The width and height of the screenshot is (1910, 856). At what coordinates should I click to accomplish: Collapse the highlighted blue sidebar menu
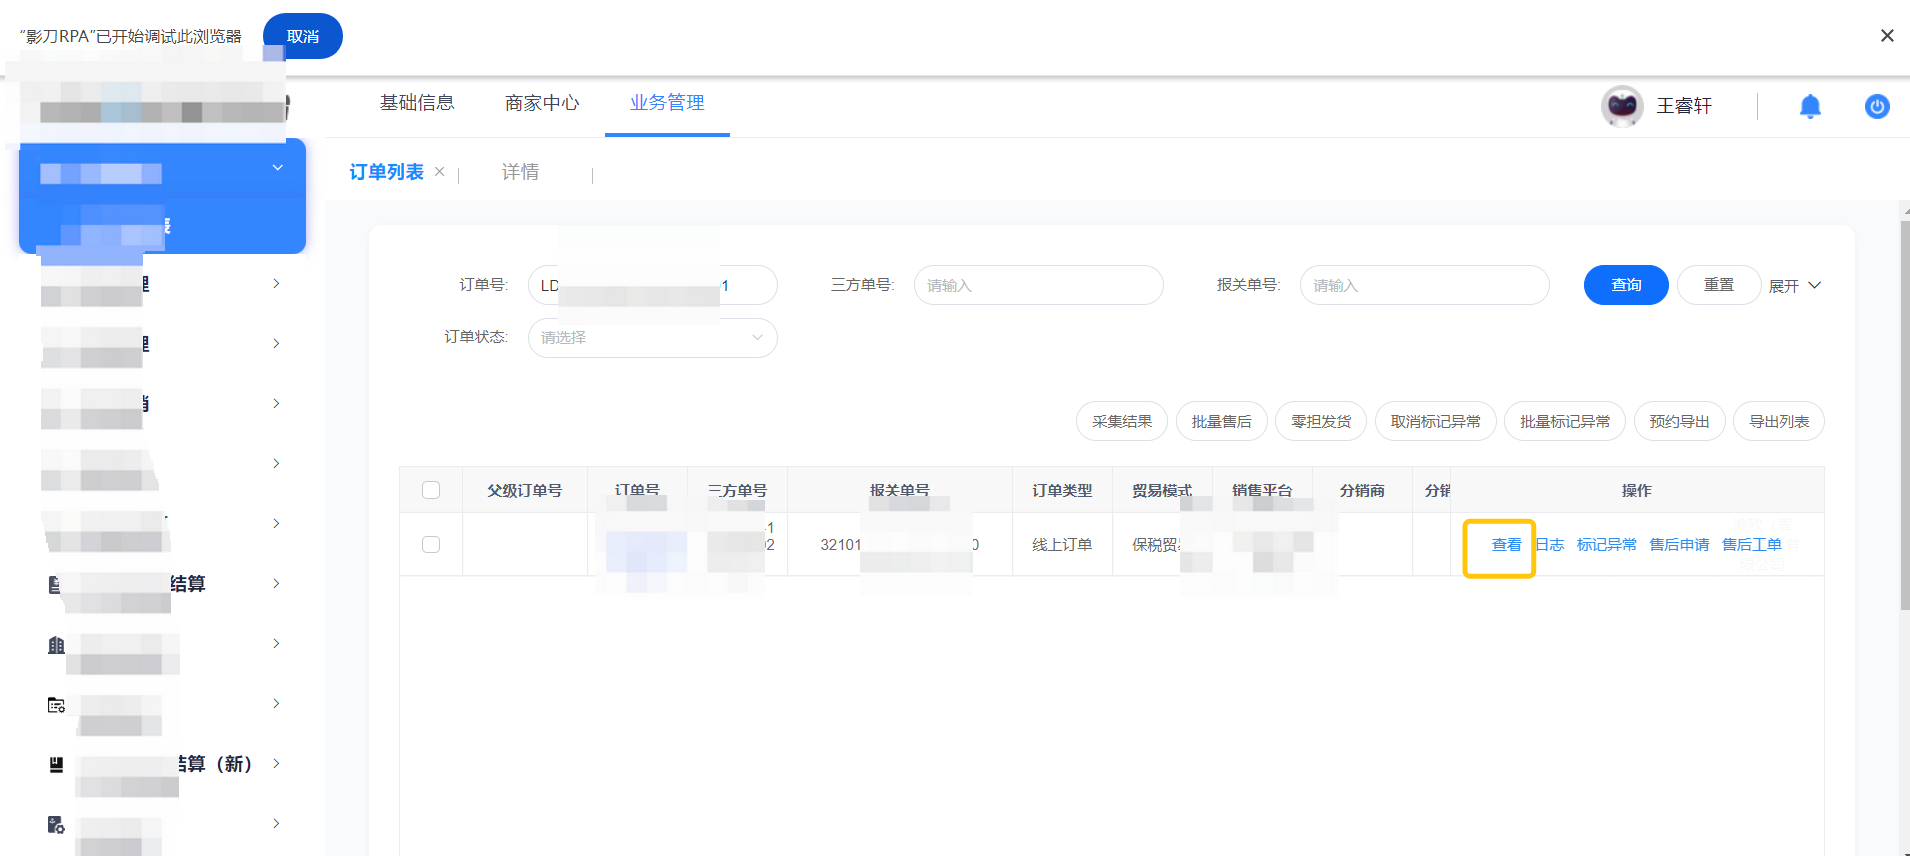(277, 168)
